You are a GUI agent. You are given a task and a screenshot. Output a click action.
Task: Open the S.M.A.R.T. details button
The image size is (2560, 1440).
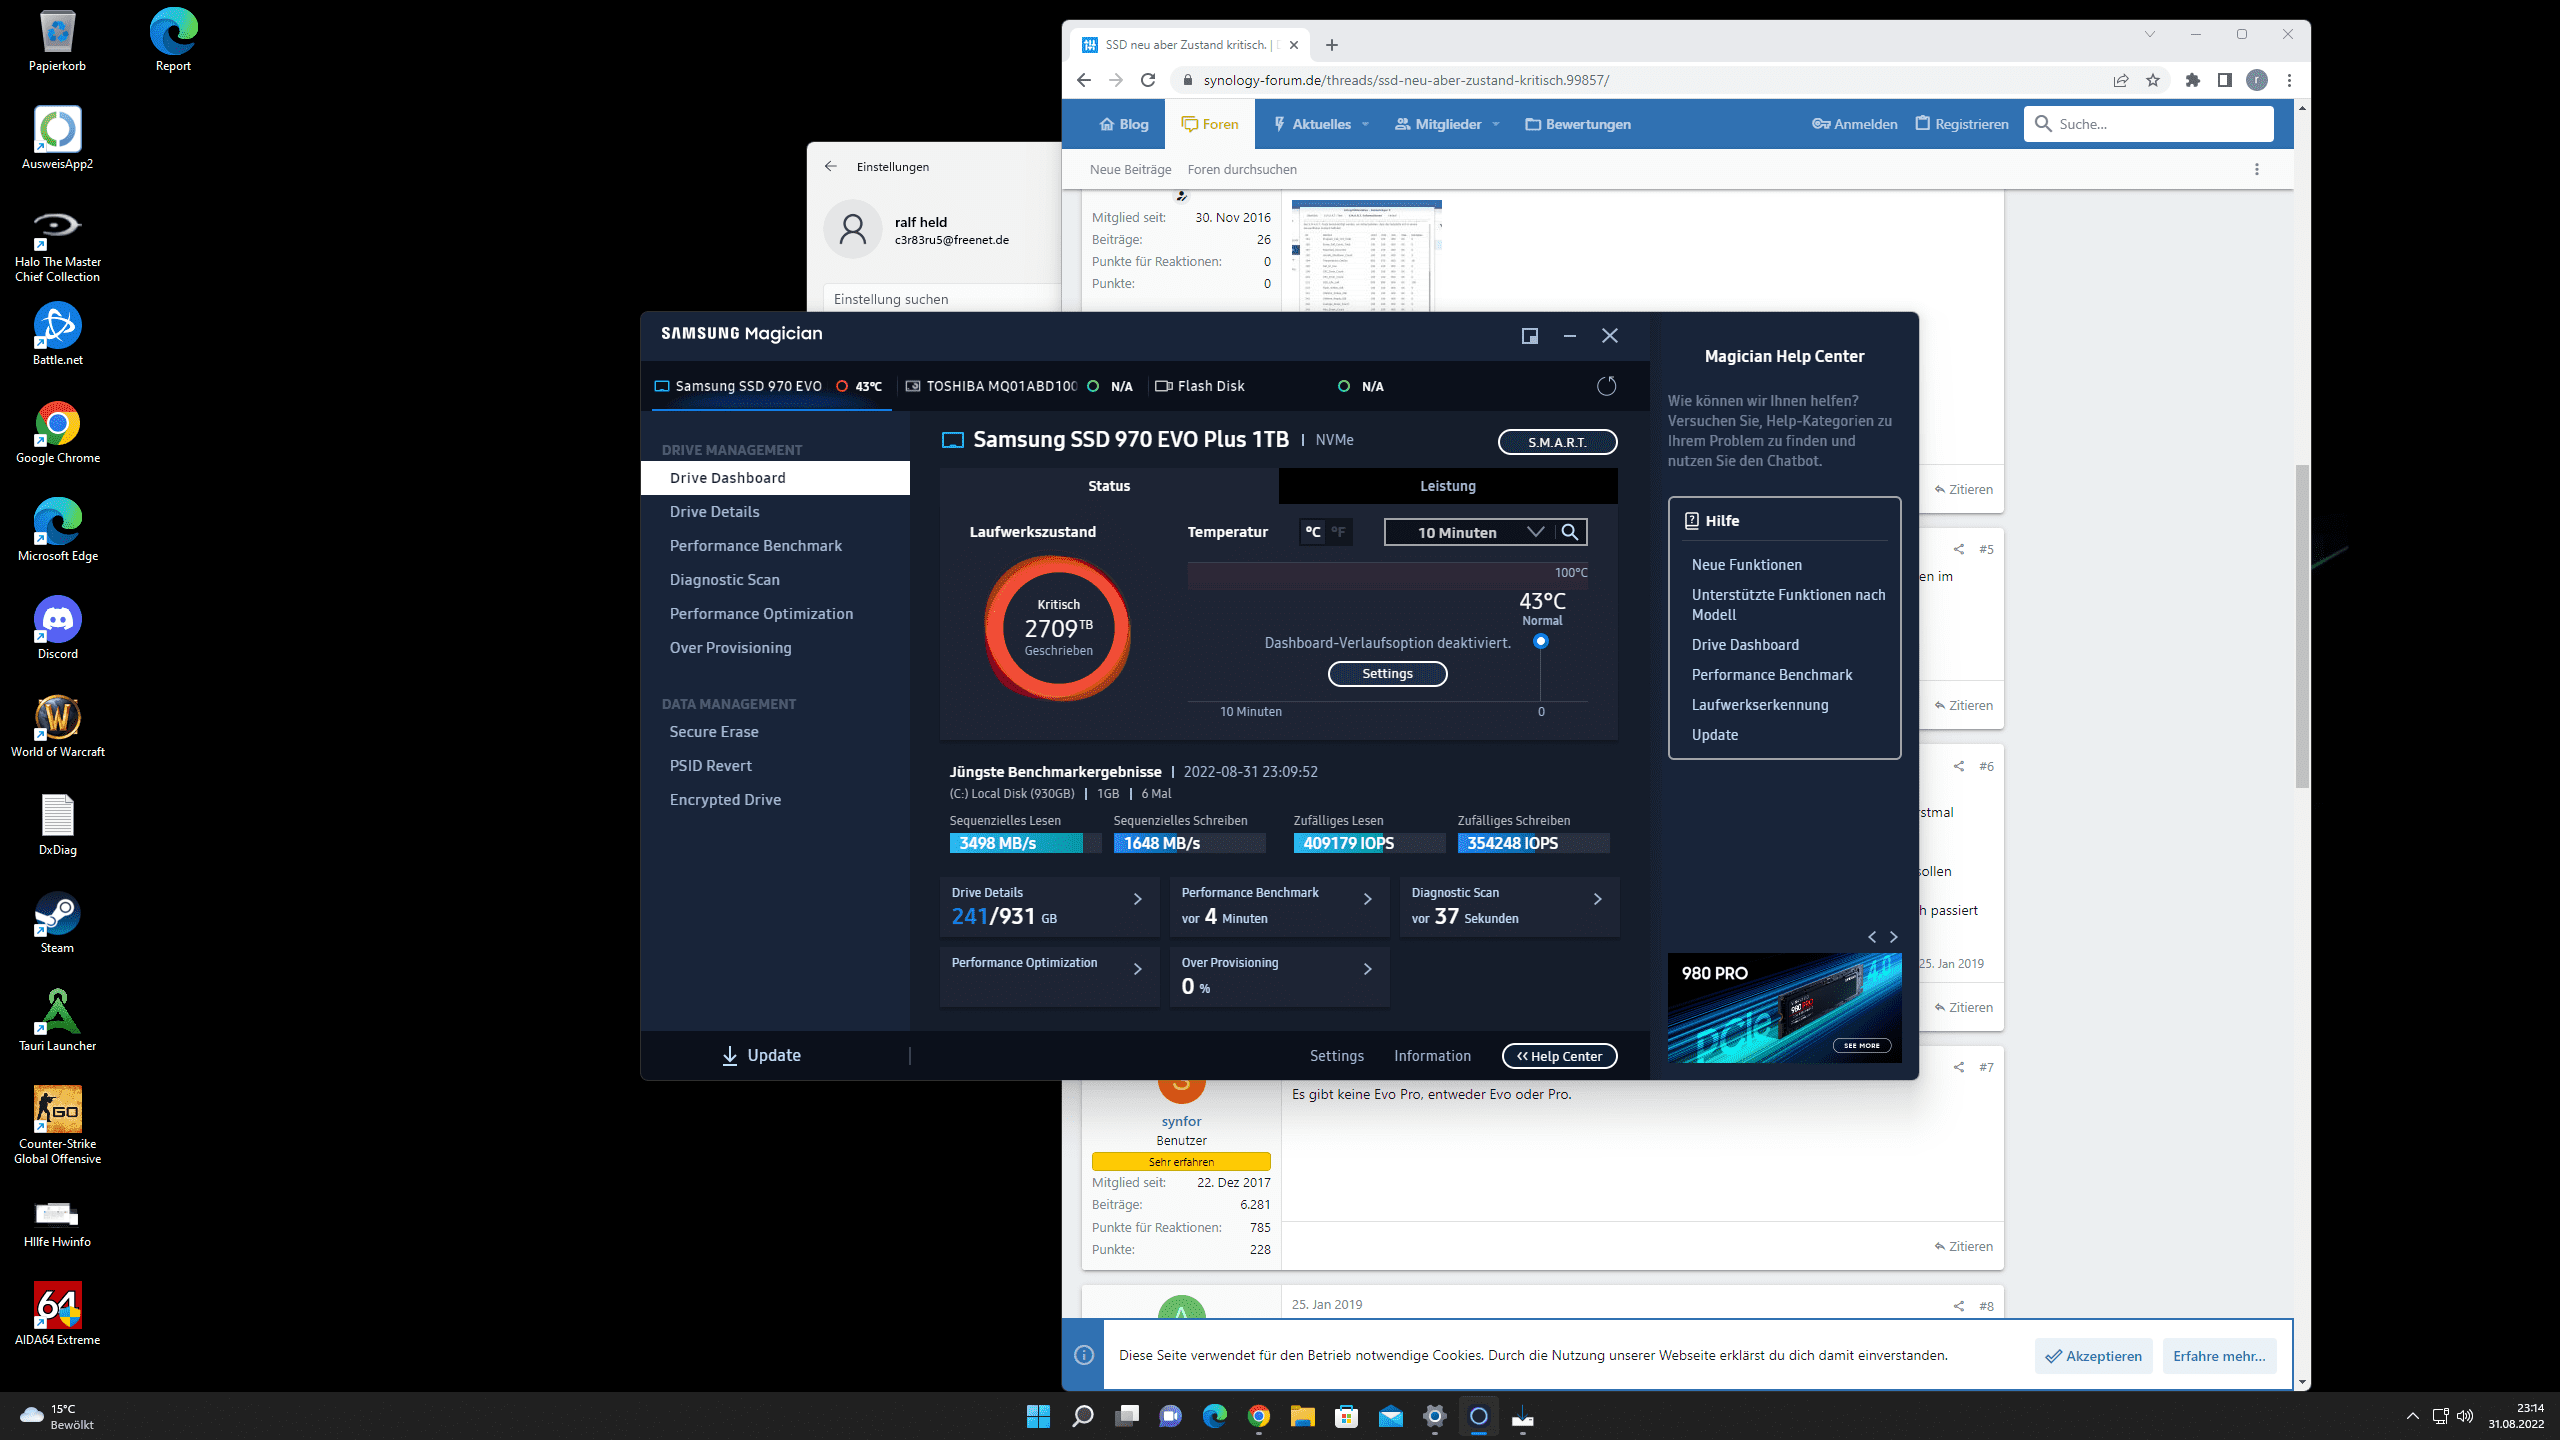click(x=1557, y=442)
